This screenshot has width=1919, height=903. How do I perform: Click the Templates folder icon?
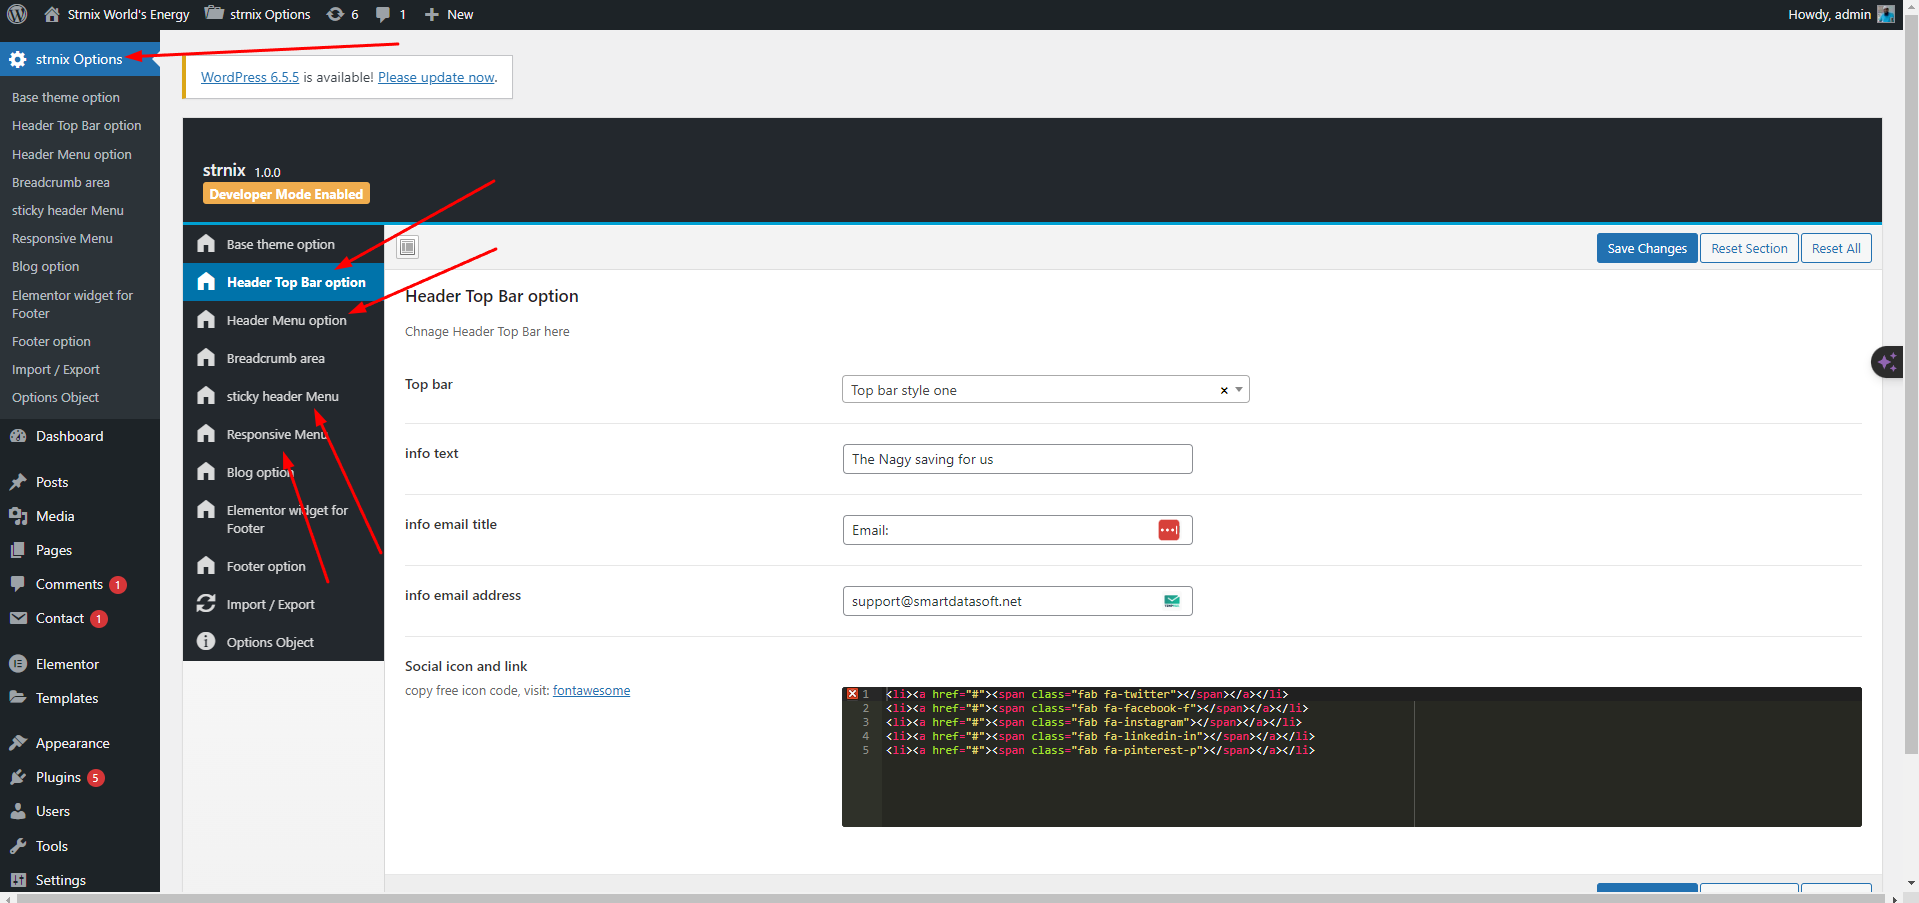click(x=18, y=698)
